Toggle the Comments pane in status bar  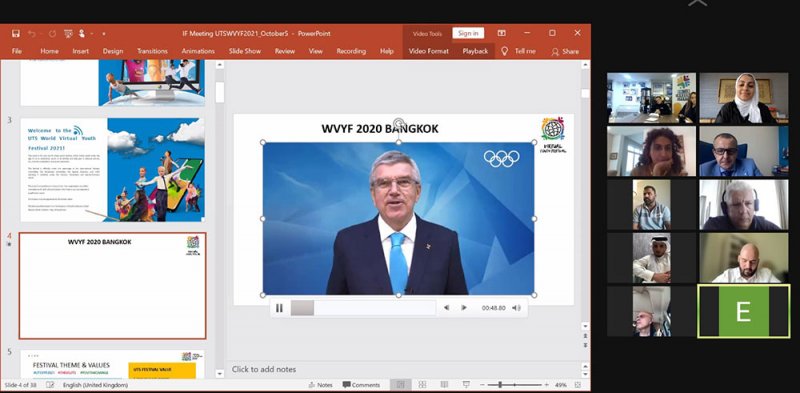tap(361, 385)
